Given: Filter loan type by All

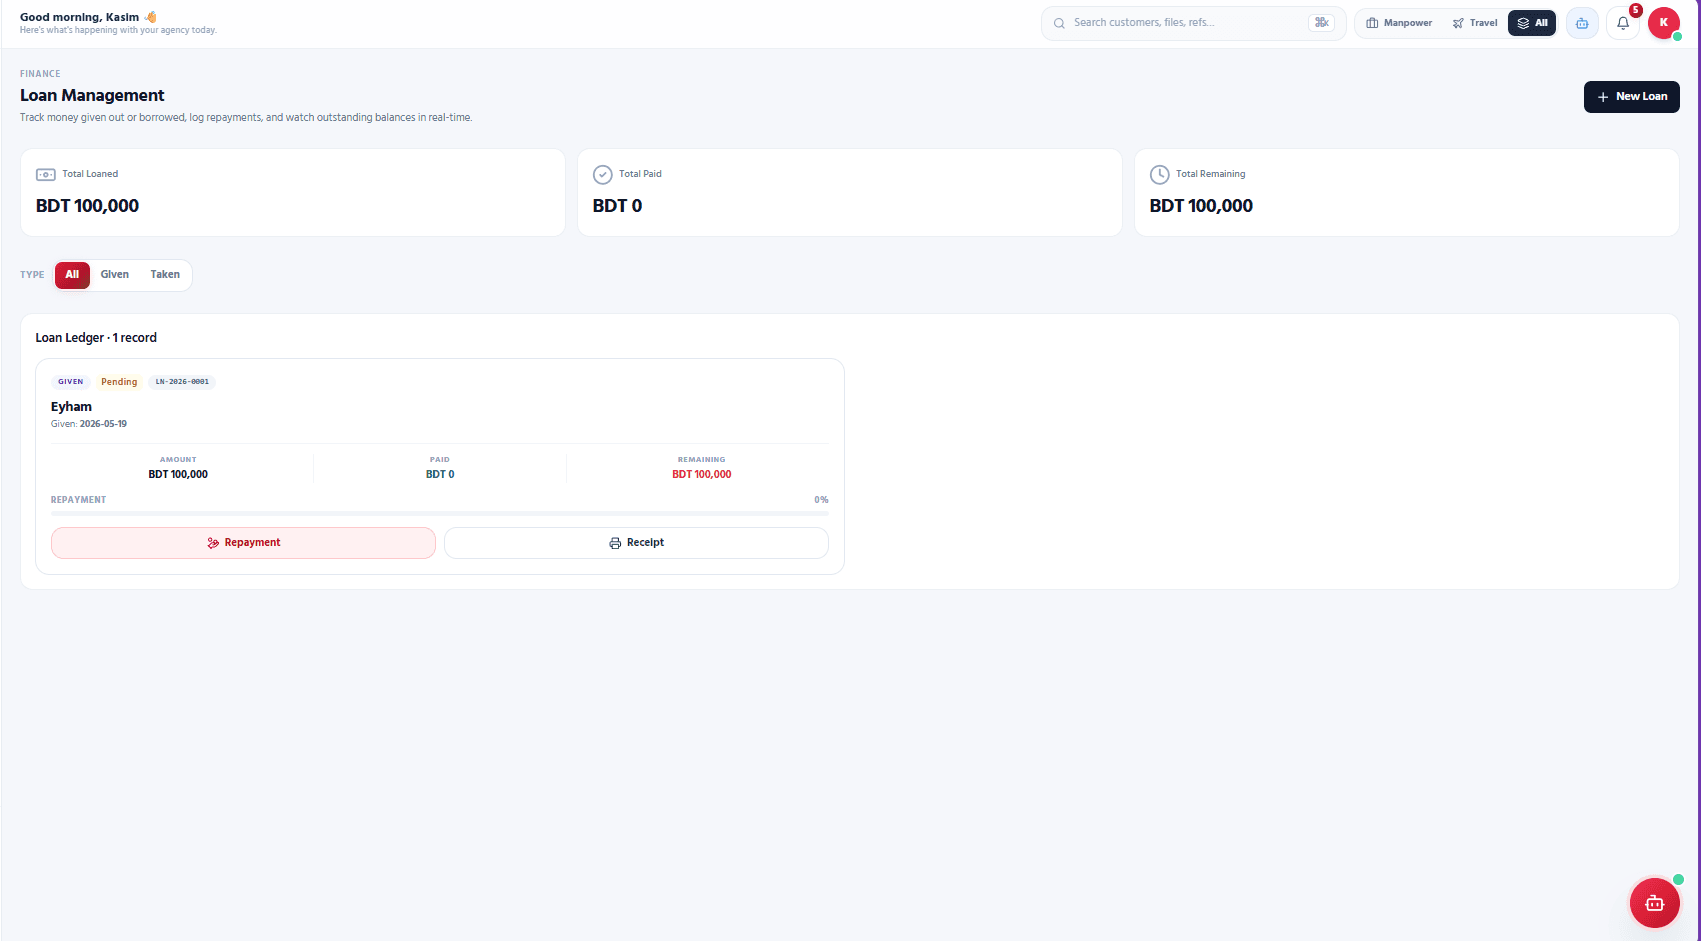Looking at the screenshot, I should click(x=72, y=275).
